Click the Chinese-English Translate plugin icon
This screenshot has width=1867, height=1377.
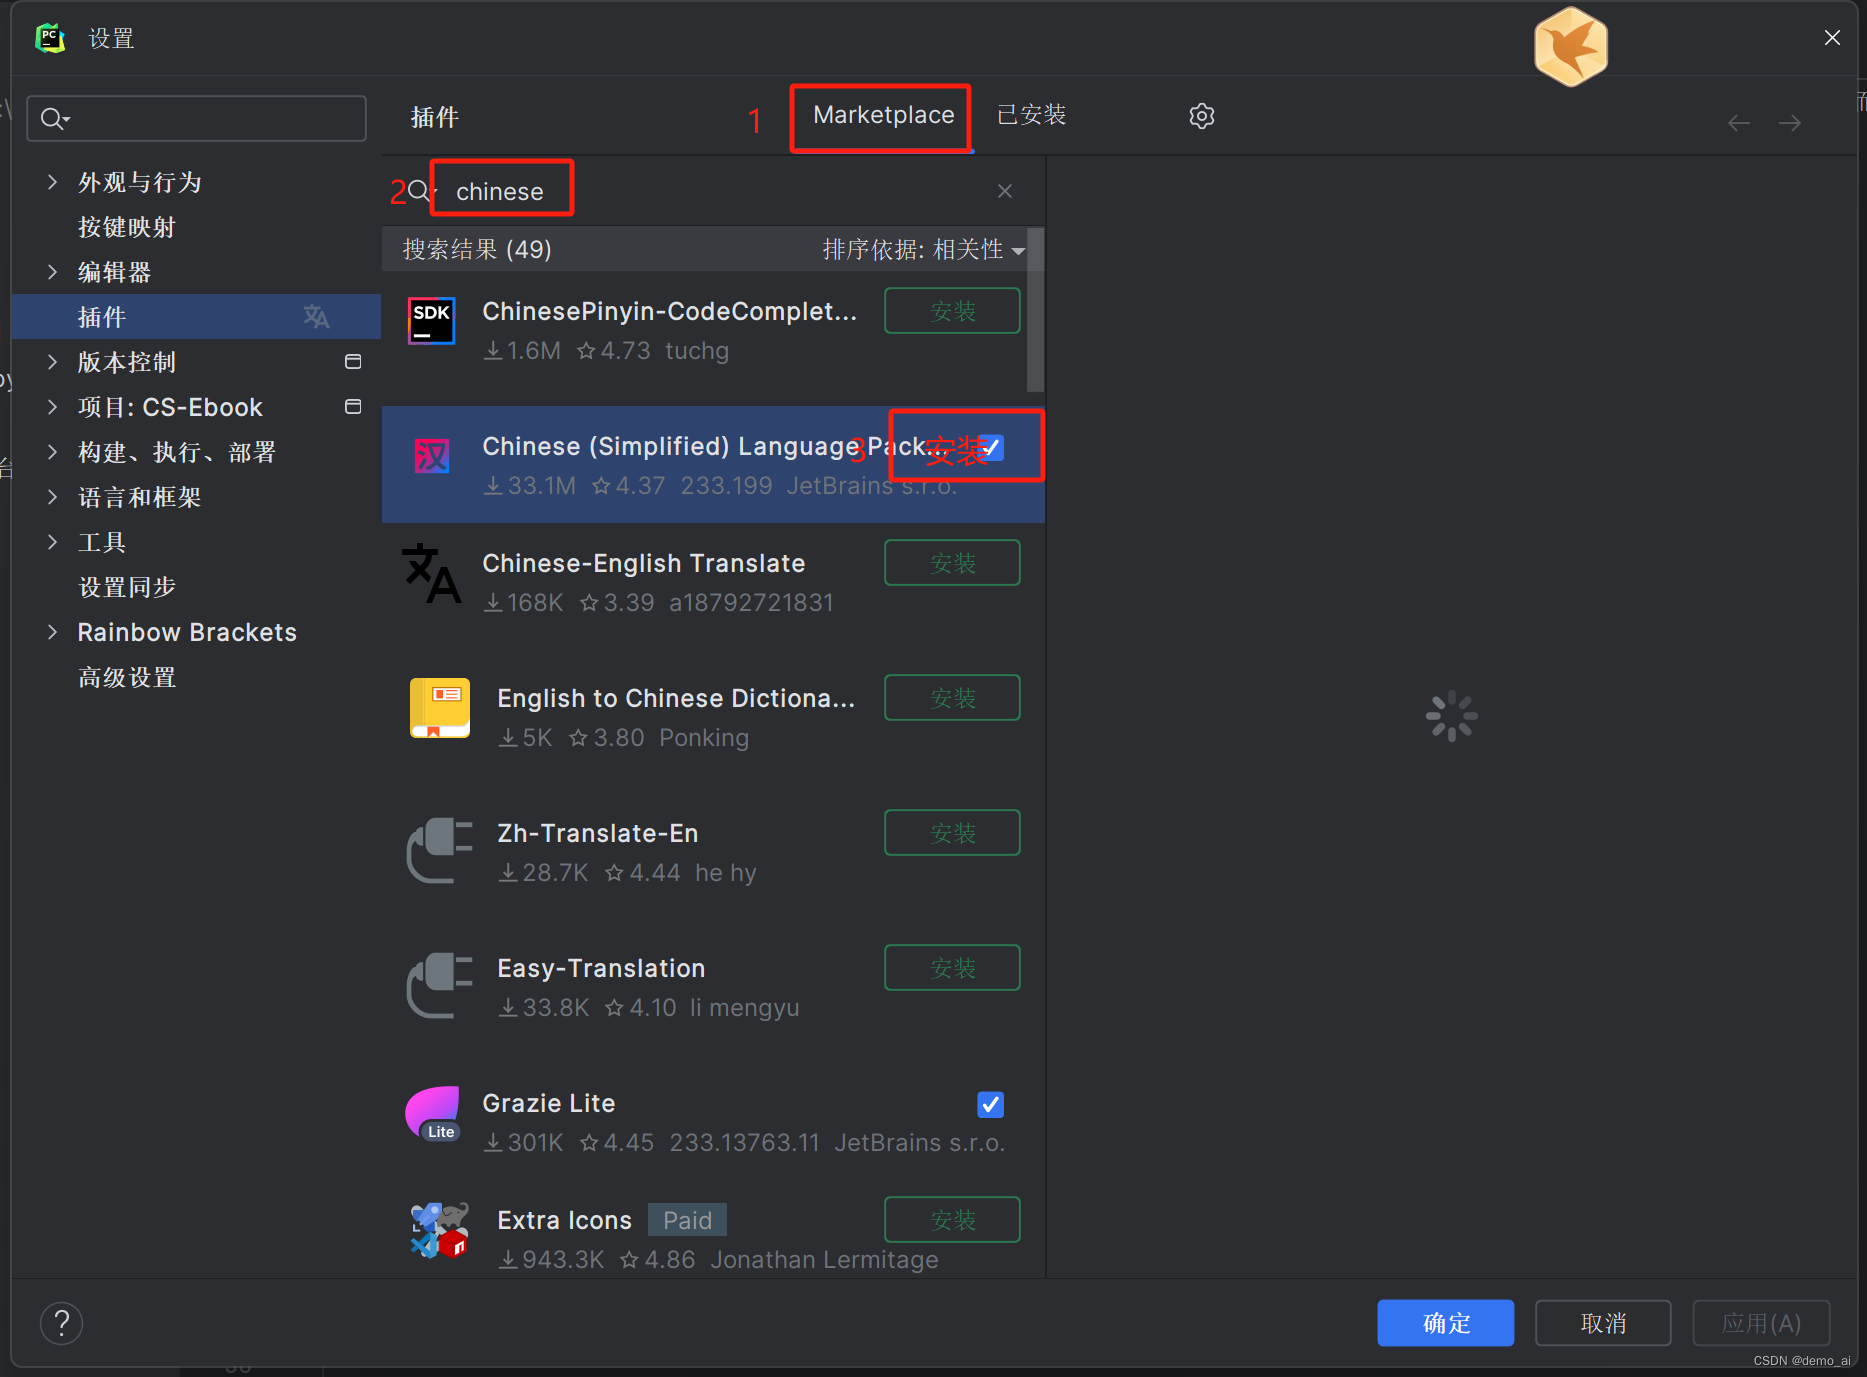point(432,573)
